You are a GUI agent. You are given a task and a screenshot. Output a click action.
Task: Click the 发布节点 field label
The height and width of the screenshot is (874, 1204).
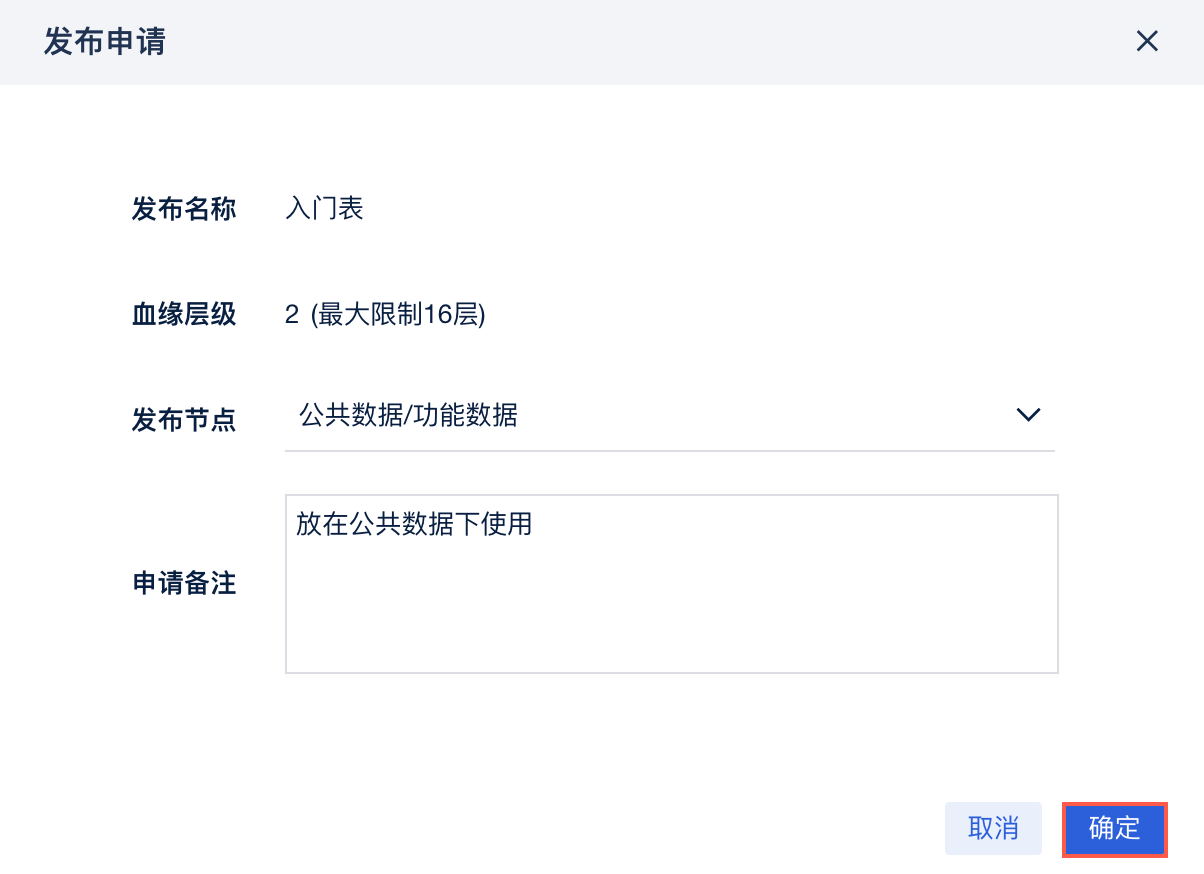point(184,419)
